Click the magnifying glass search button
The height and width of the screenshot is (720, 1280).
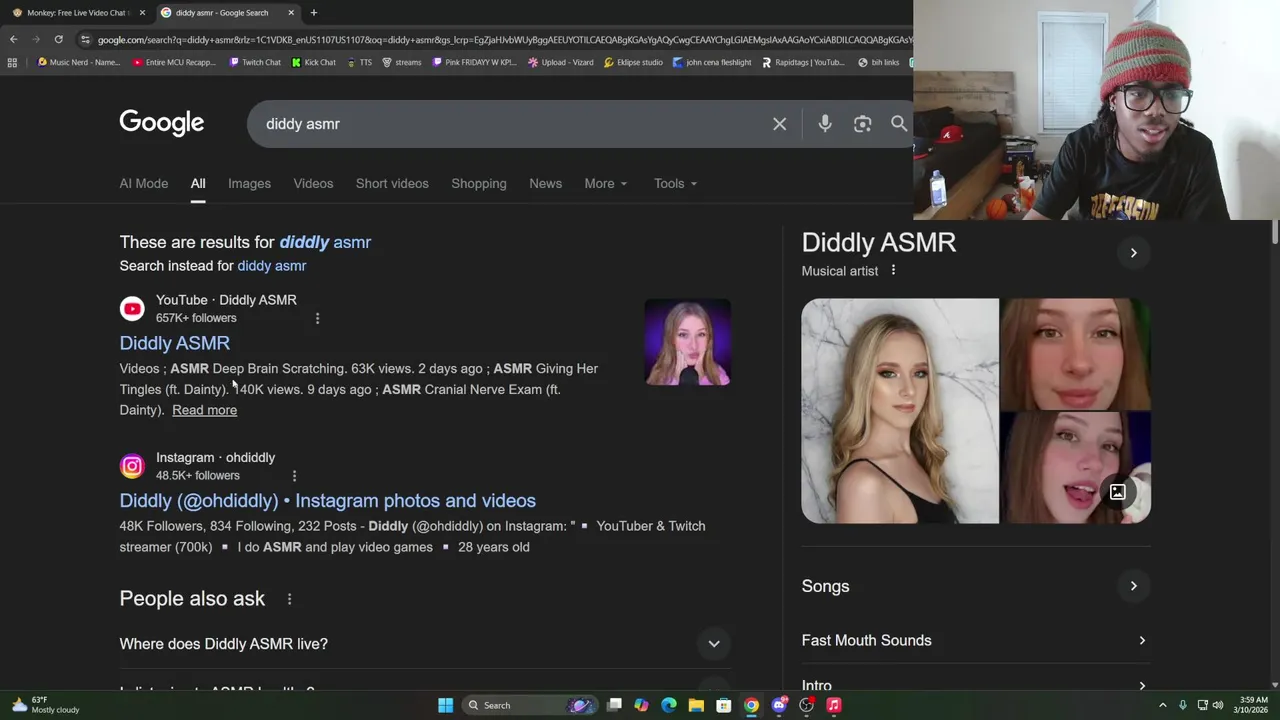(x=899, y=124)
